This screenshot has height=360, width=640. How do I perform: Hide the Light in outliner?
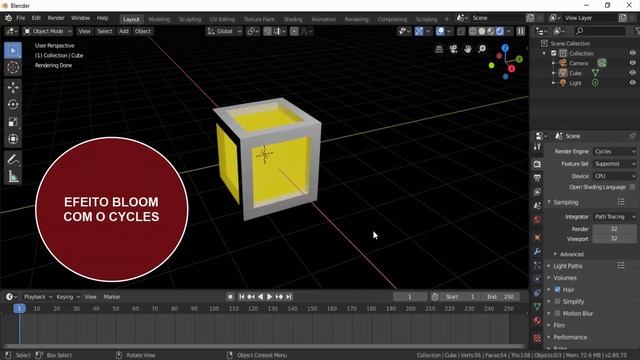[x=632, y=82]
